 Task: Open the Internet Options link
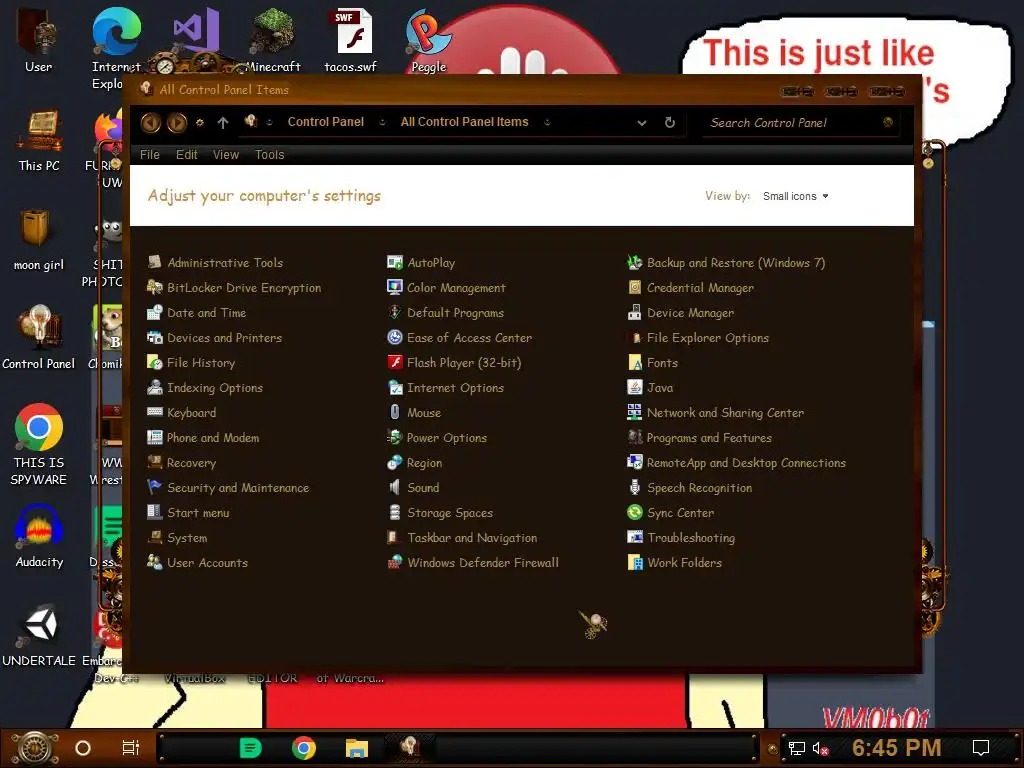coord(455,387)
